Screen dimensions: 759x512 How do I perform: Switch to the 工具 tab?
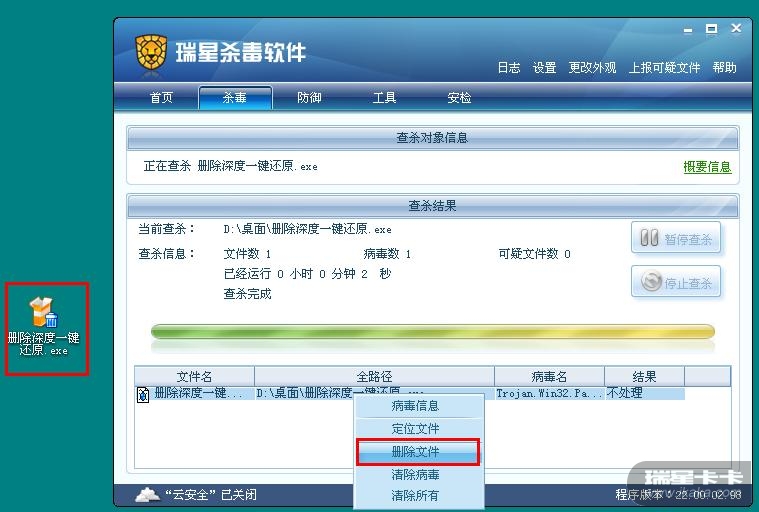[x=384, y=98]
